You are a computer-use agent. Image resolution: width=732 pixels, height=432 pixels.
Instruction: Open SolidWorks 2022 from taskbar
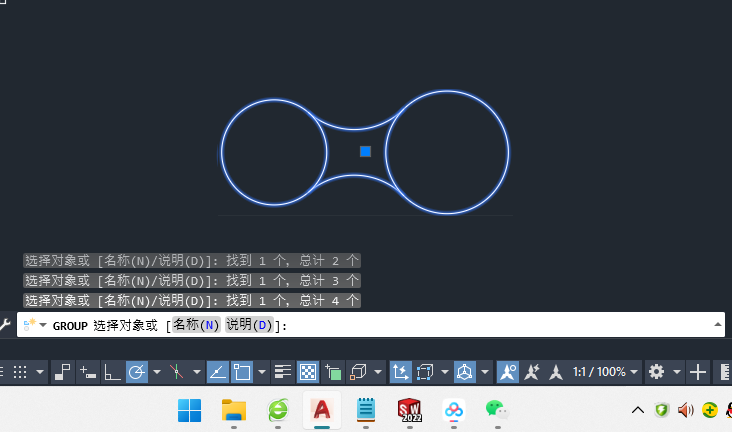point(409,409)
